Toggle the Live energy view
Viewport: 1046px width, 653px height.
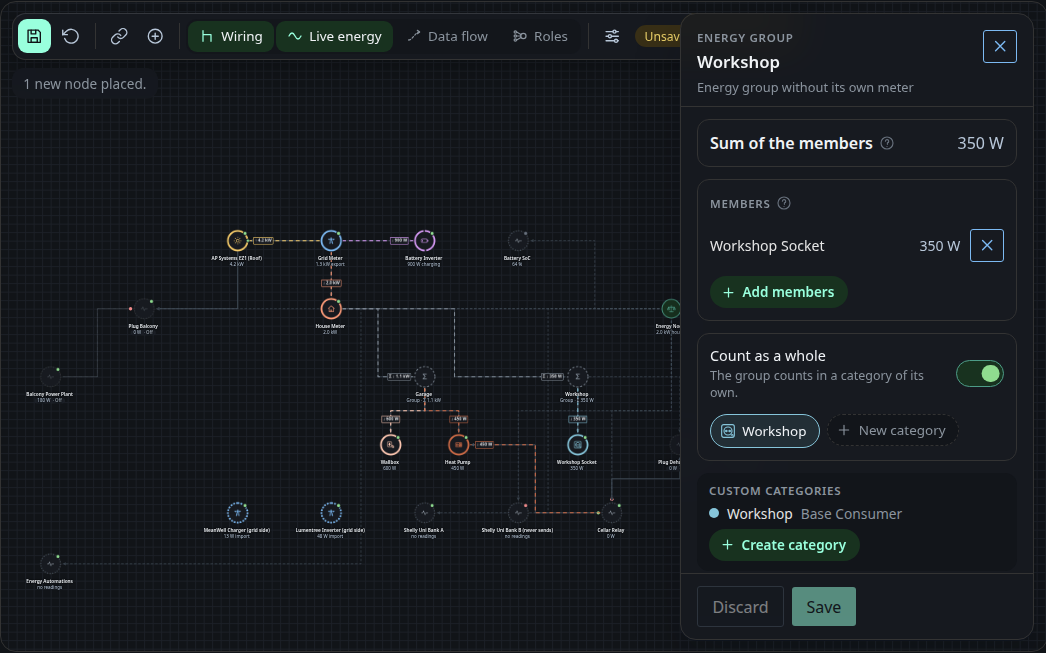pos(334,36)
